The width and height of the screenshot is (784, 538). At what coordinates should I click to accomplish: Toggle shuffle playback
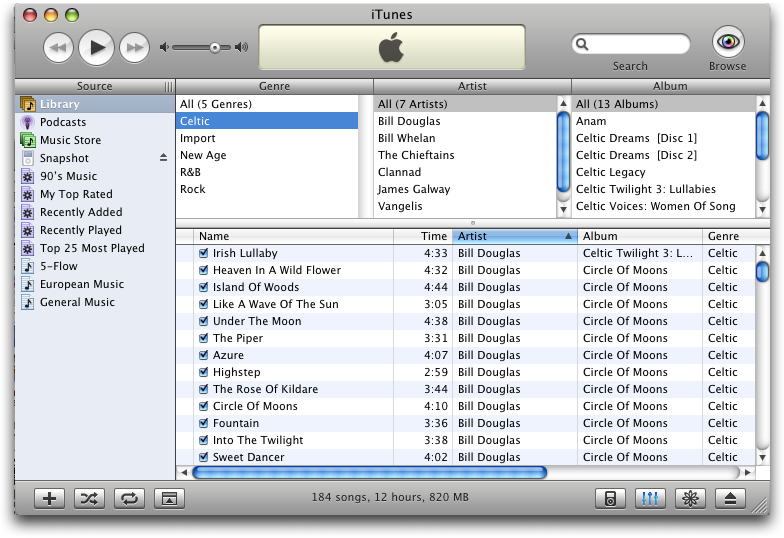(x=90, y=498)
